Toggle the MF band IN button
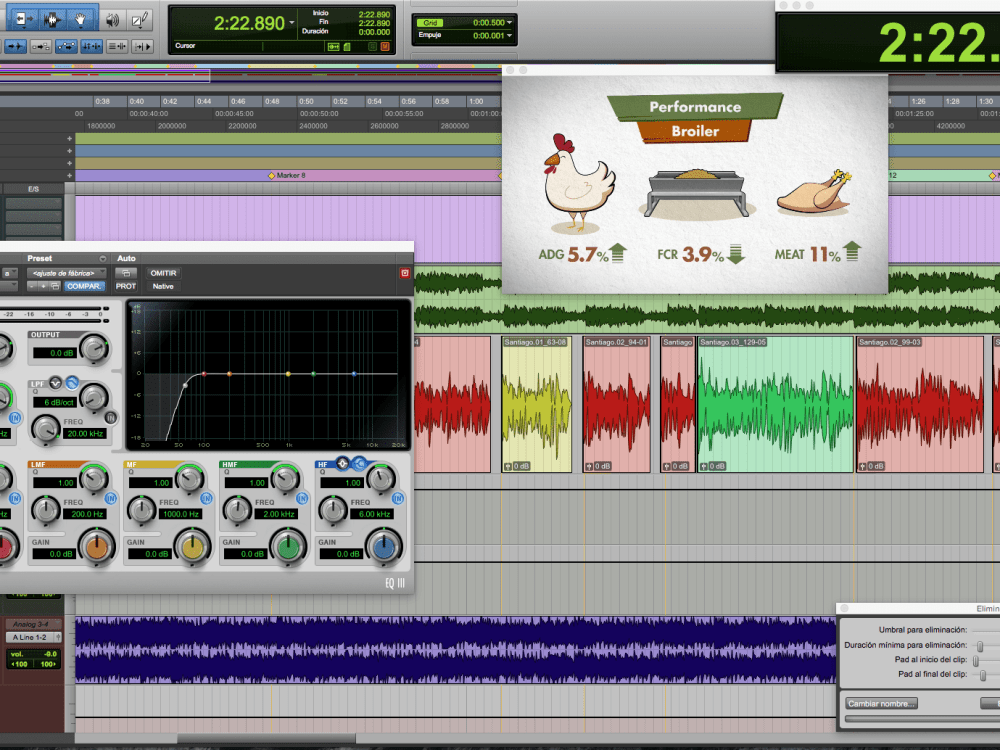 207,498
